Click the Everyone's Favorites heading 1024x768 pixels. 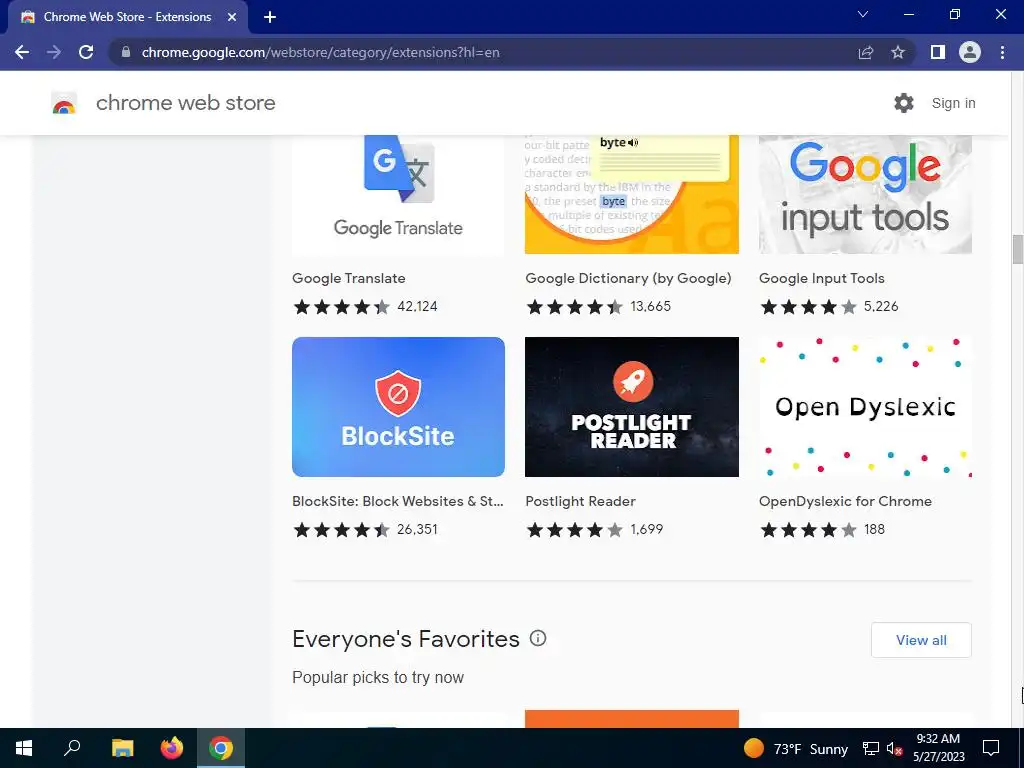click(x=406, y=639)
